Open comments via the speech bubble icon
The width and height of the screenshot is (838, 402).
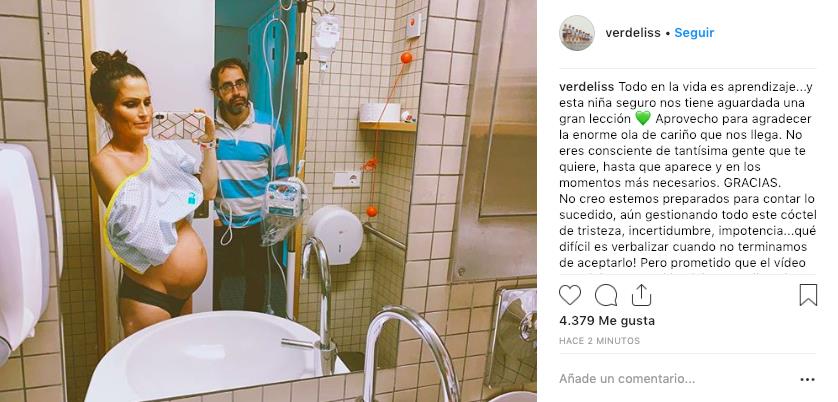click(x=606, y=295)
